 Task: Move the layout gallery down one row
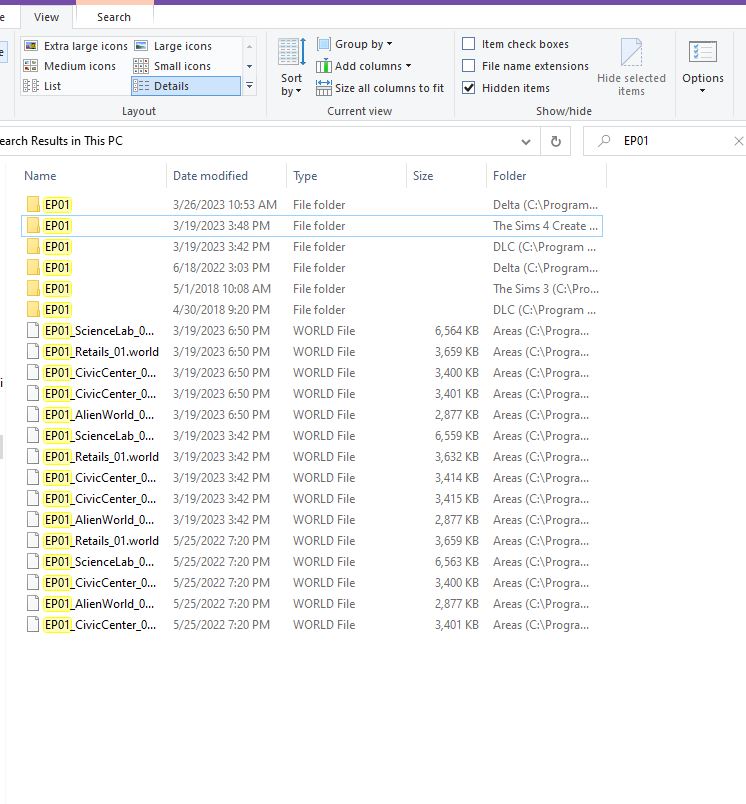[249, 66]
